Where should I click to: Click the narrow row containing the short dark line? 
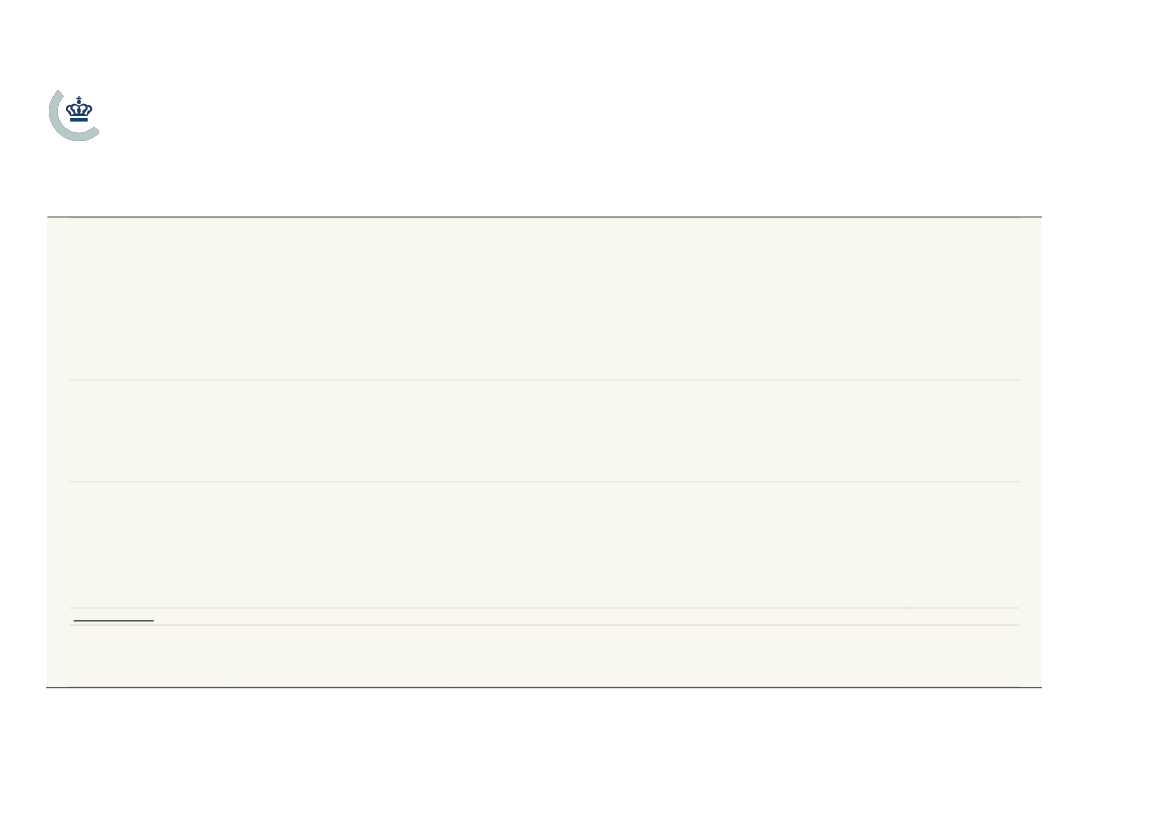click(544, 617)
